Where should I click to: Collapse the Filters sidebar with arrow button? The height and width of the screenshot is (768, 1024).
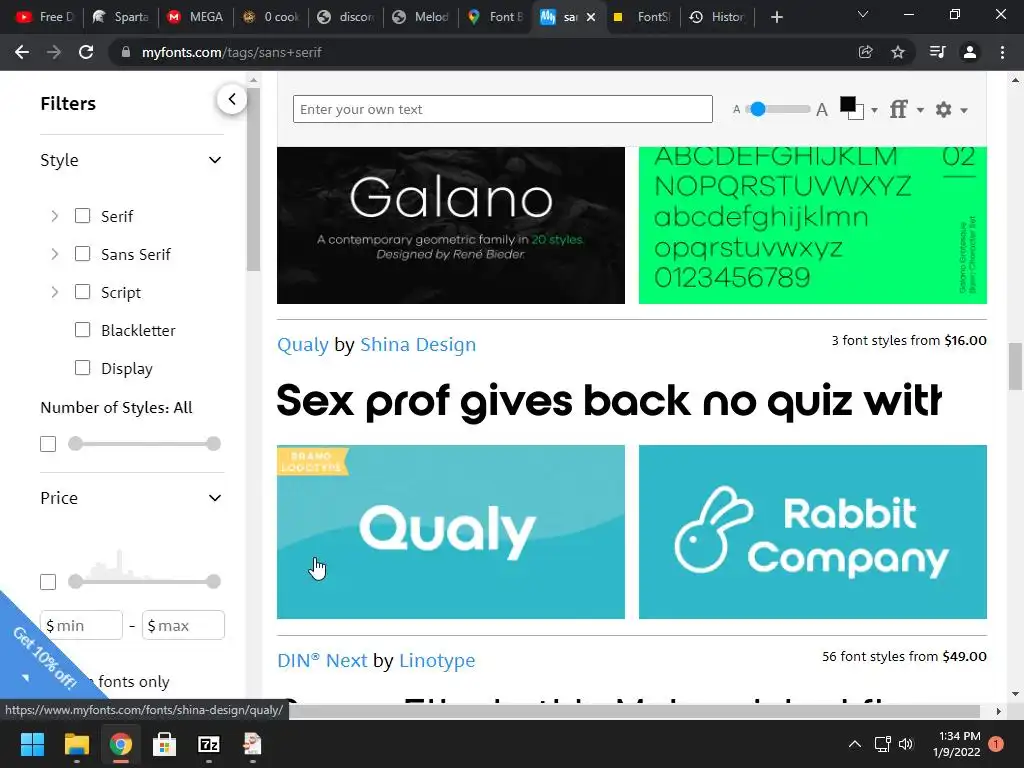[x=232, y=99]
